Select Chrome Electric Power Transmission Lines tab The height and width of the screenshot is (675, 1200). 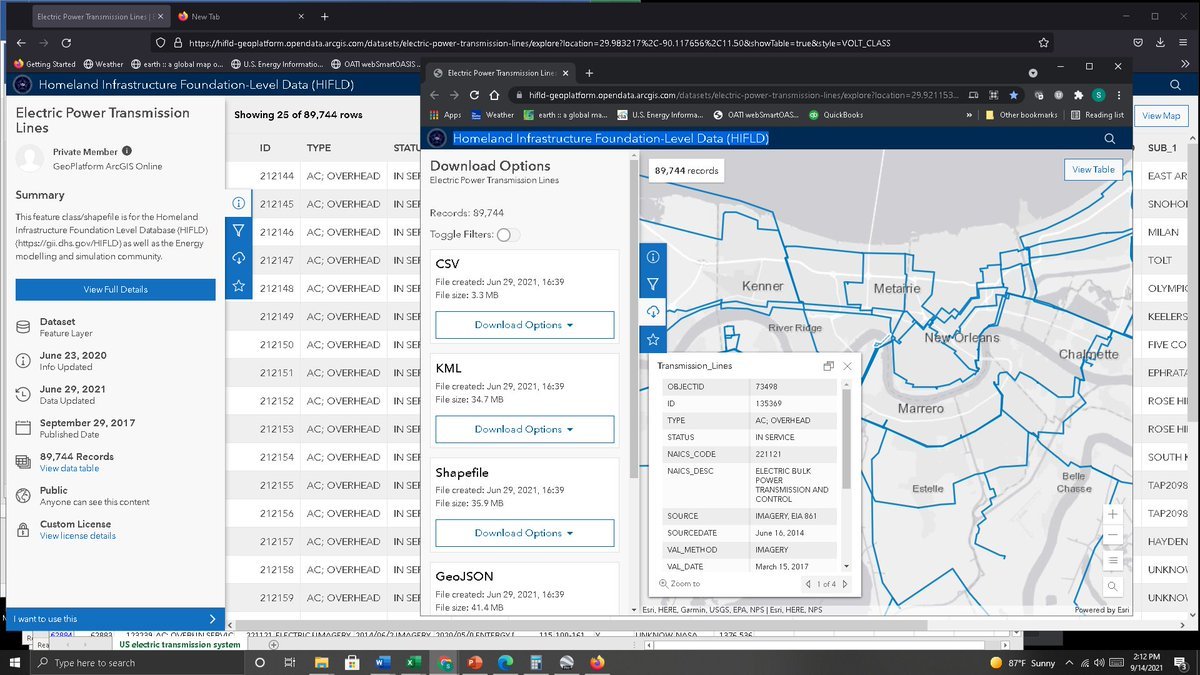pos(499,73)
